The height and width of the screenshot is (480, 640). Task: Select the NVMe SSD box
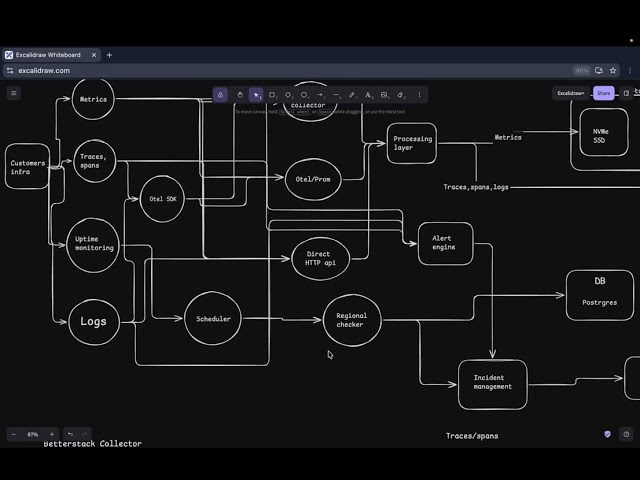point(604,132)
